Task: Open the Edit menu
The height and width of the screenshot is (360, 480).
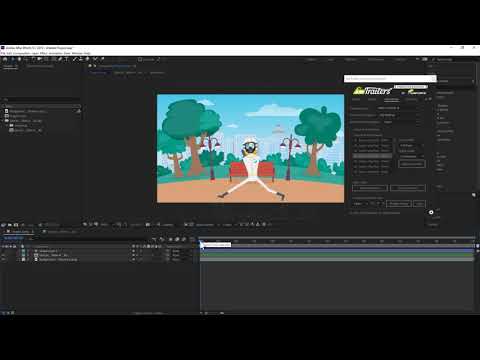Action: pyautogui.click(x=9, y=53)
